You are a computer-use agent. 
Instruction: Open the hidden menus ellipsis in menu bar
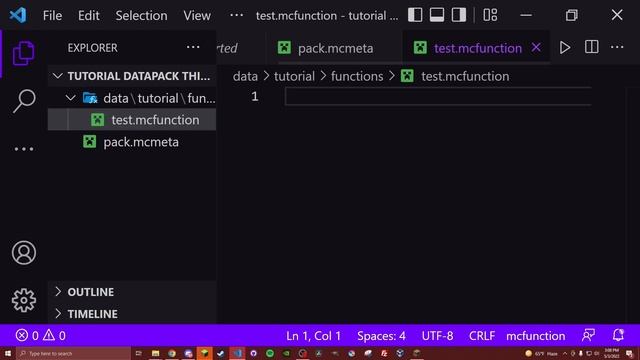236,16
